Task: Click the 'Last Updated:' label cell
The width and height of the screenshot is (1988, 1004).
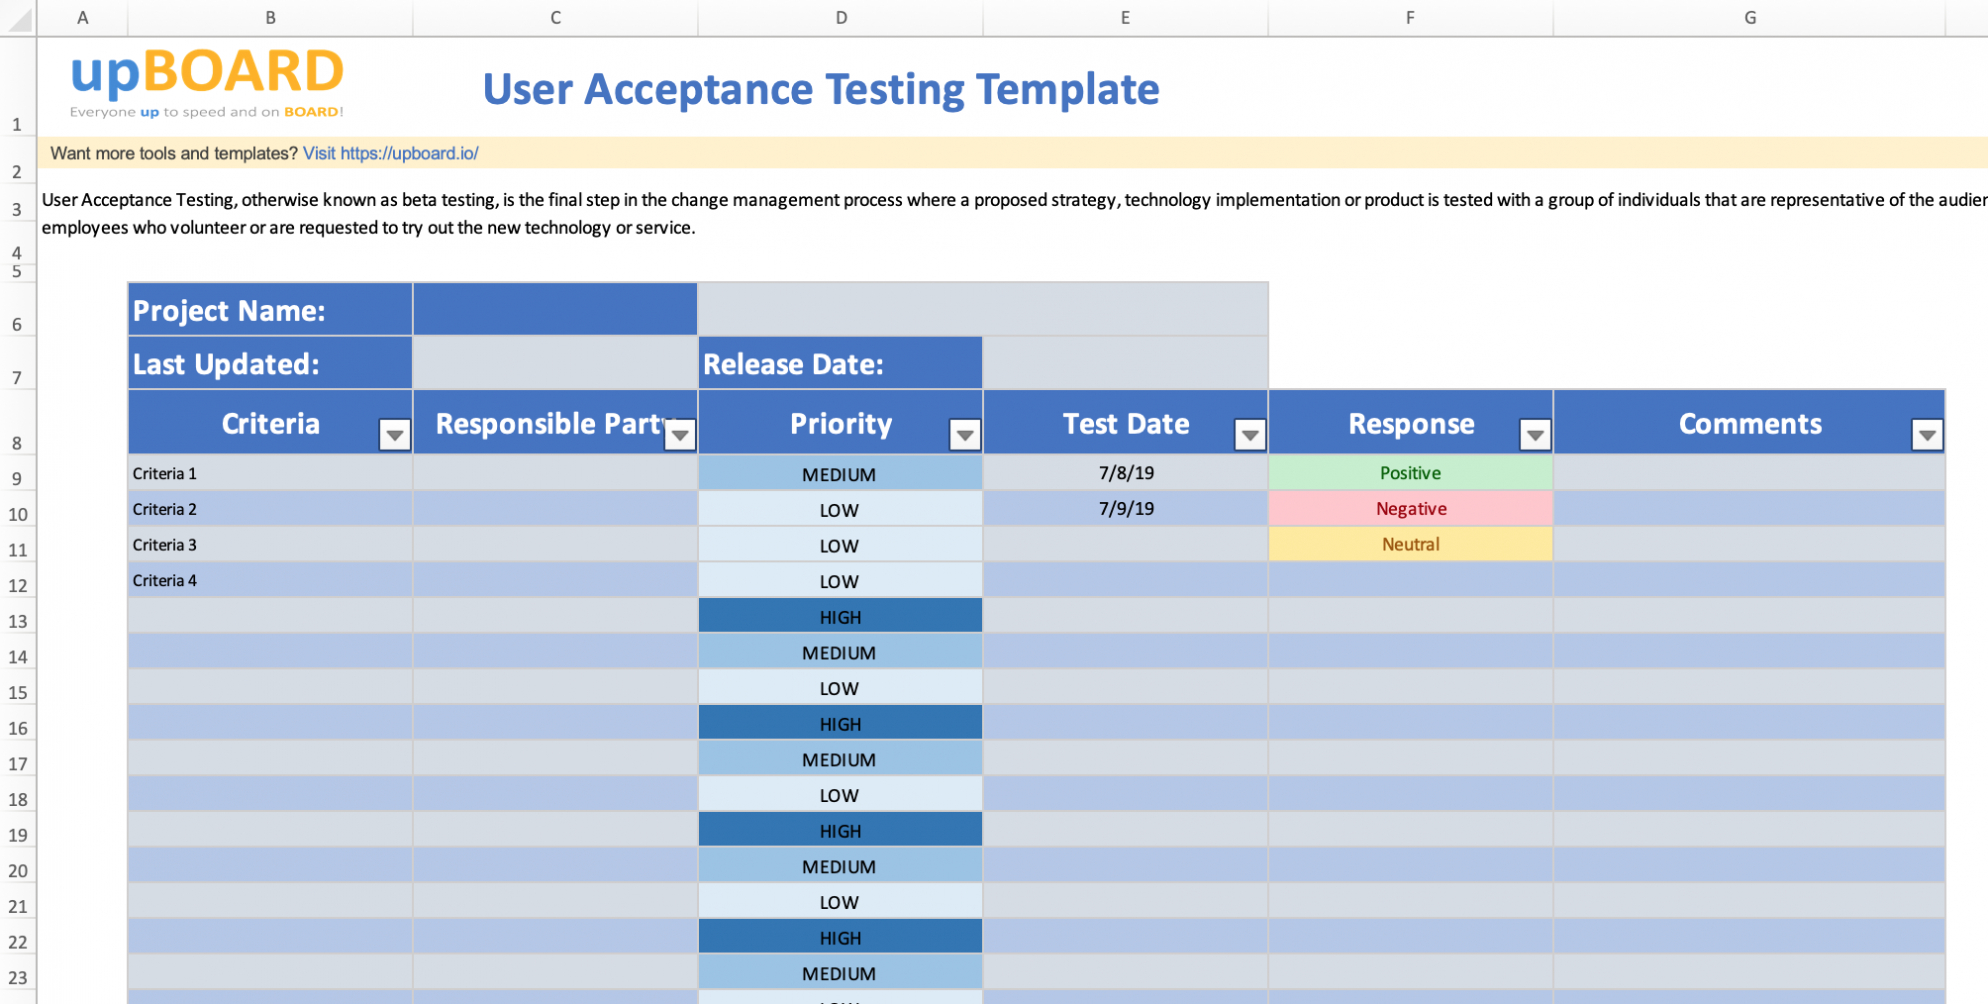Action: (270, 364)
